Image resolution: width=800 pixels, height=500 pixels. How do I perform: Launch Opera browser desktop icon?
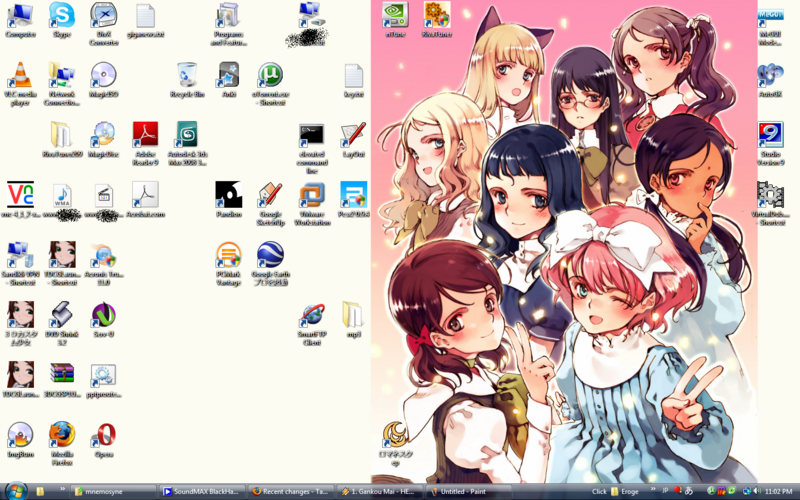tap(103, 434)
